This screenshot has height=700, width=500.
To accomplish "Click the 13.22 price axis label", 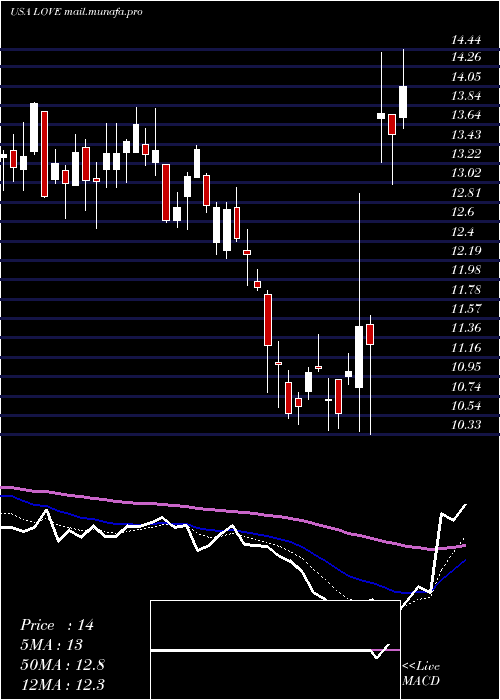I will coord(466,154).
